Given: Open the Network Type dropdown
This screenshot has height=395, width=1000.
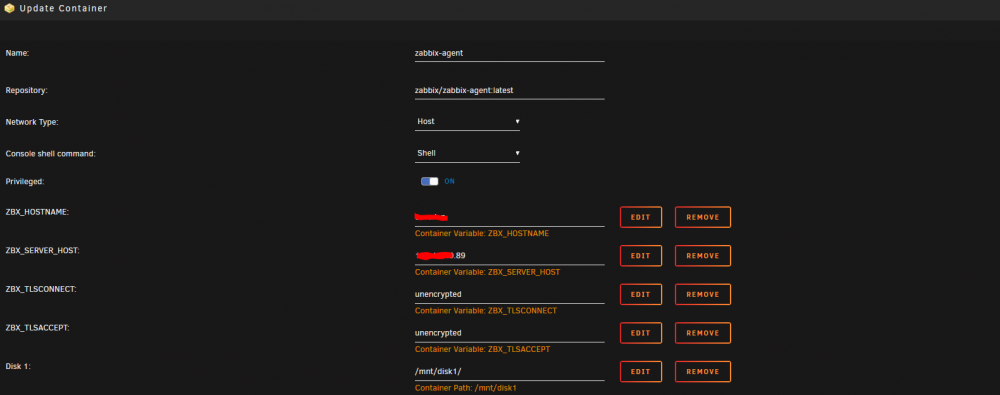Looking at the screenshot, I should pos(467,121).
